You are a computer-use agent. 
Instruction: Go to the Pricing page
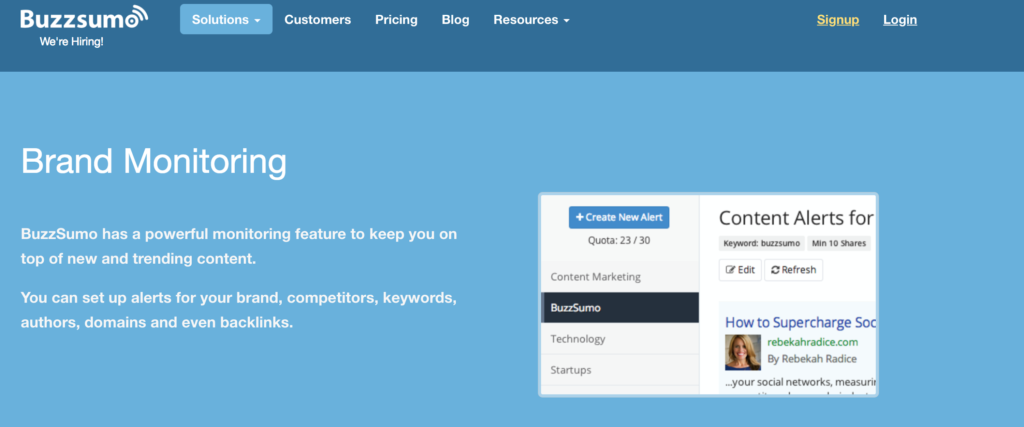(x=396, y=20)
